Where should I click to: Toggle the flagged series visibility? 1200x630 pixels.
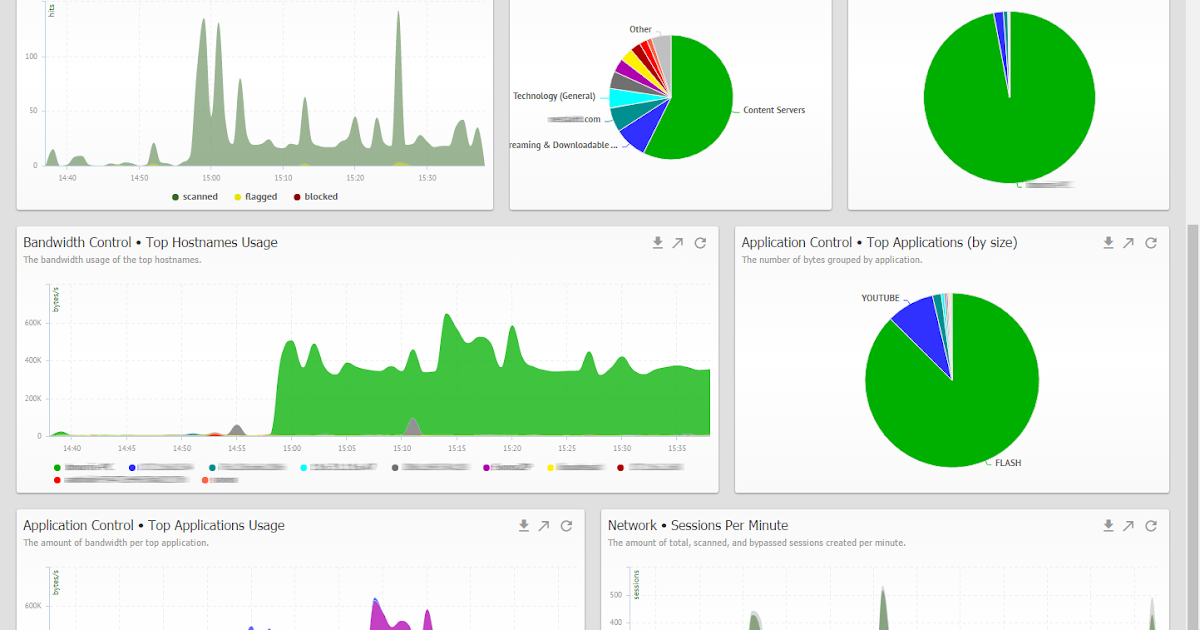256,196
